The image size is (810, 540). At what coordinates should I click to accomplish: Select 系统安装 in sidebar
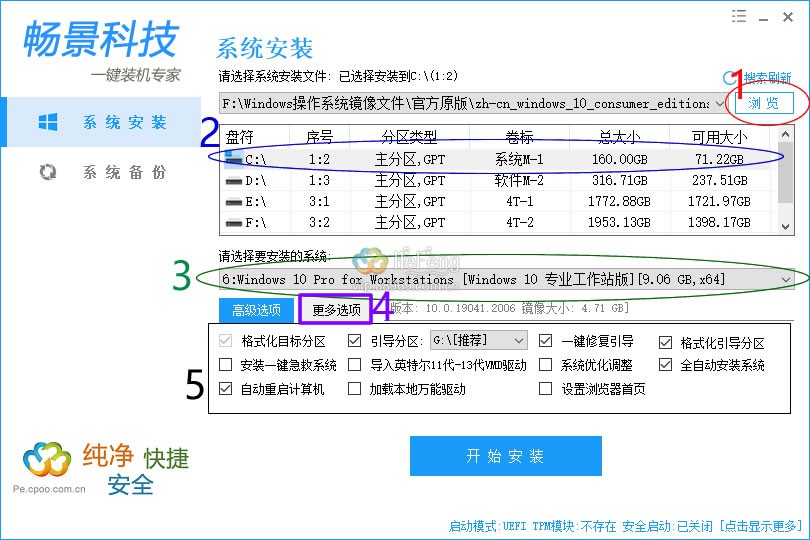pyautogui.click(x=101, y=122)
